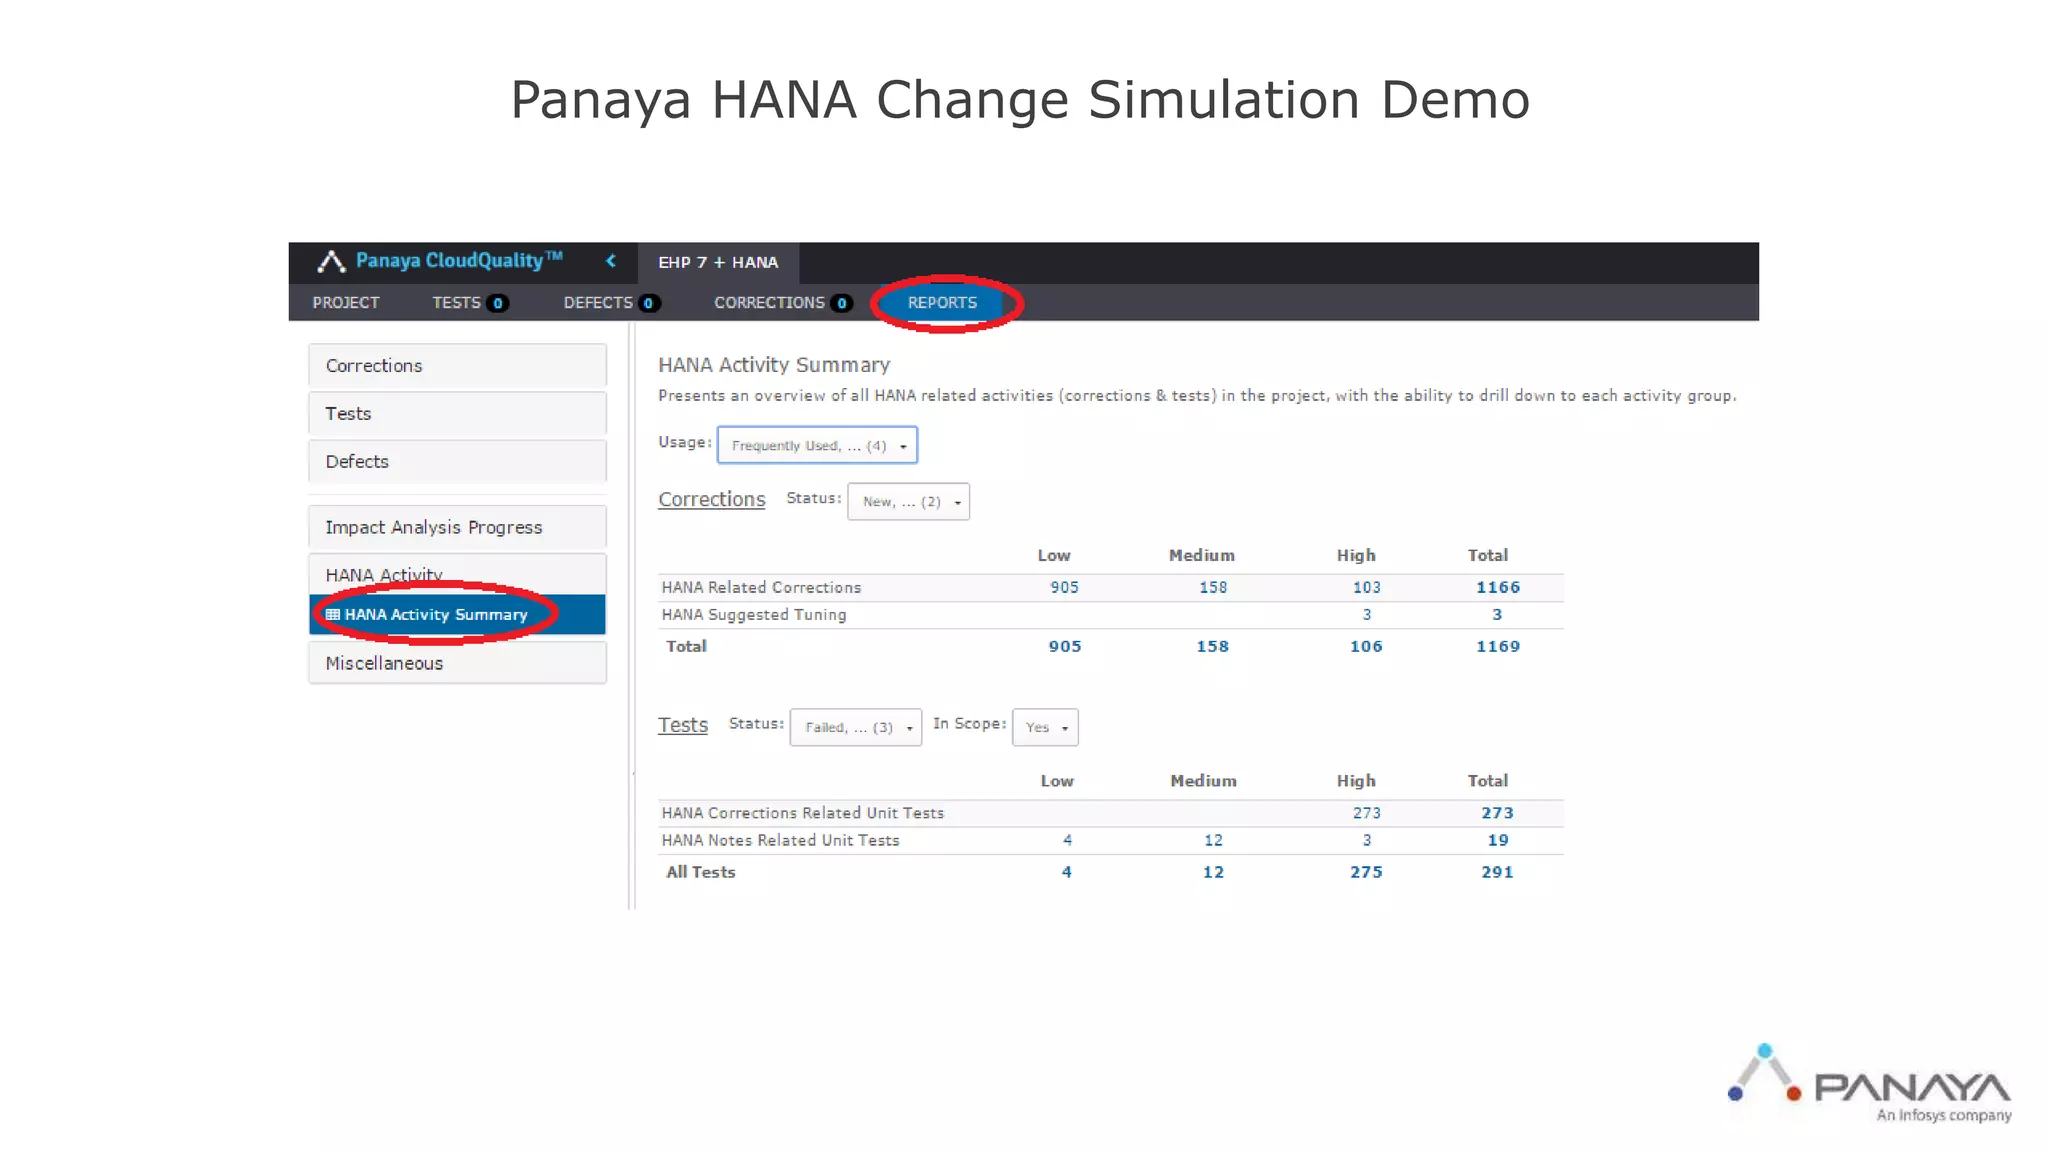This screenshot has height=1152, width=2048.
Task: Open the All Tests medium count
Action: tap(1213, 873)
